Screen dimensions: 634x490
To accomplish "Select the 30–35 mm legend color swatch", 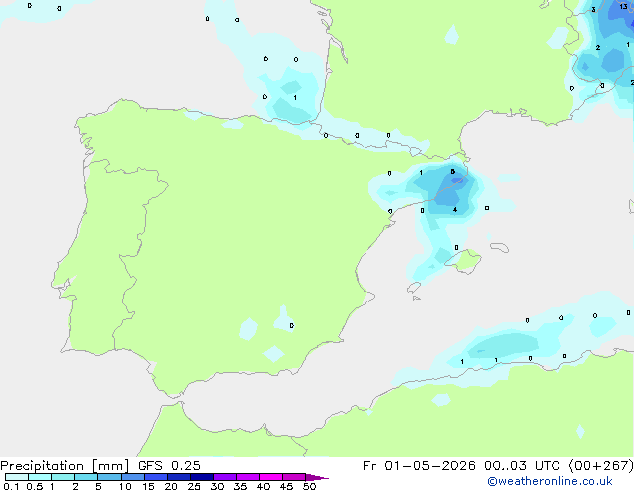I will (225, 477).
